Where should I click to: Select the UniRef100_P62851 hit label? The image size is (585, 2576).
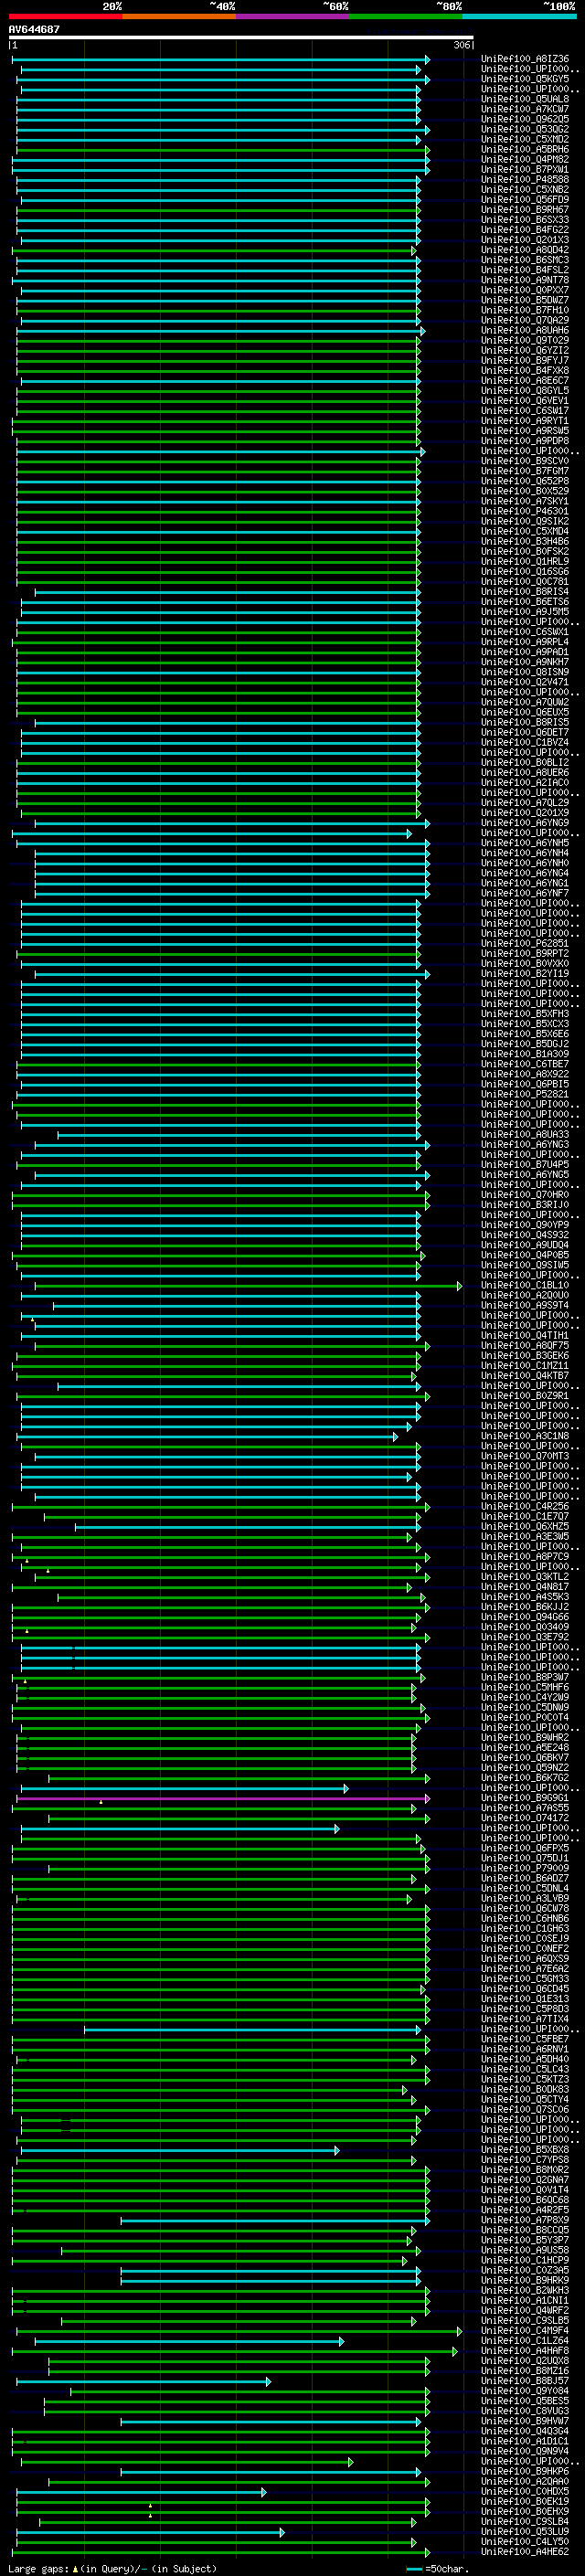[524, 944]
